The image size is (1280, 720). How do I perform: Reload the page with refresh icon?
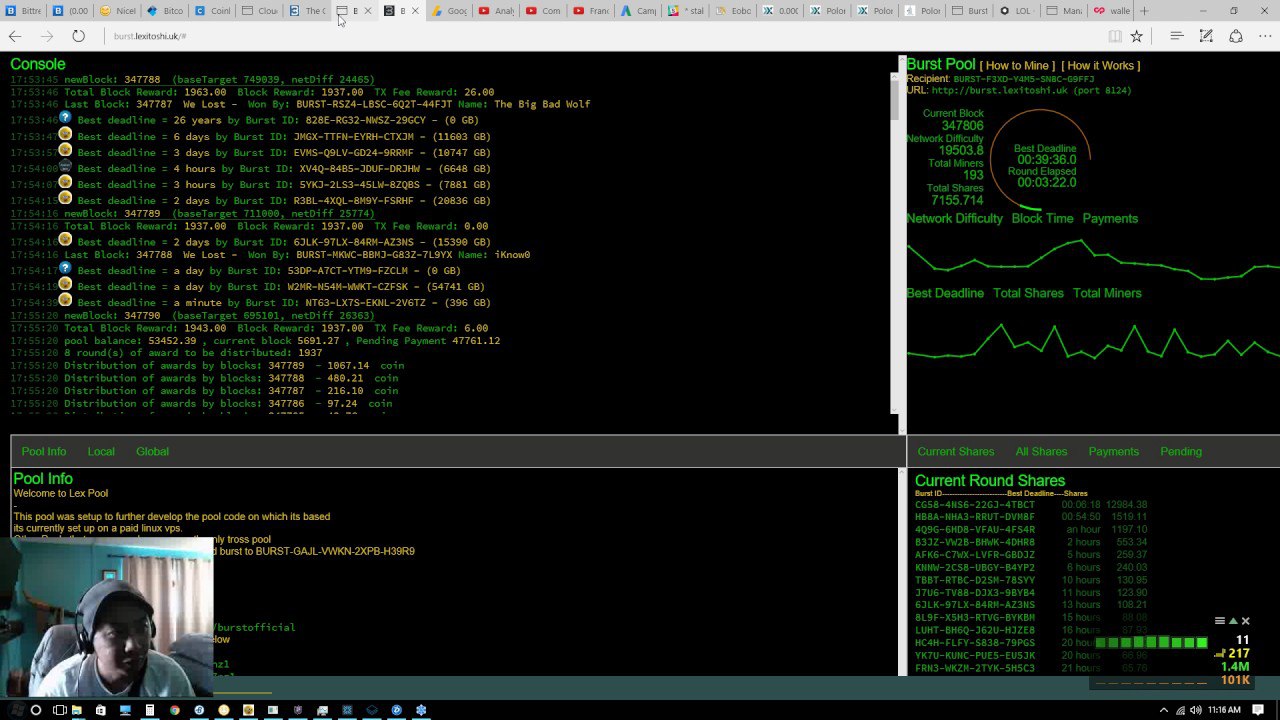click(78, 36)
